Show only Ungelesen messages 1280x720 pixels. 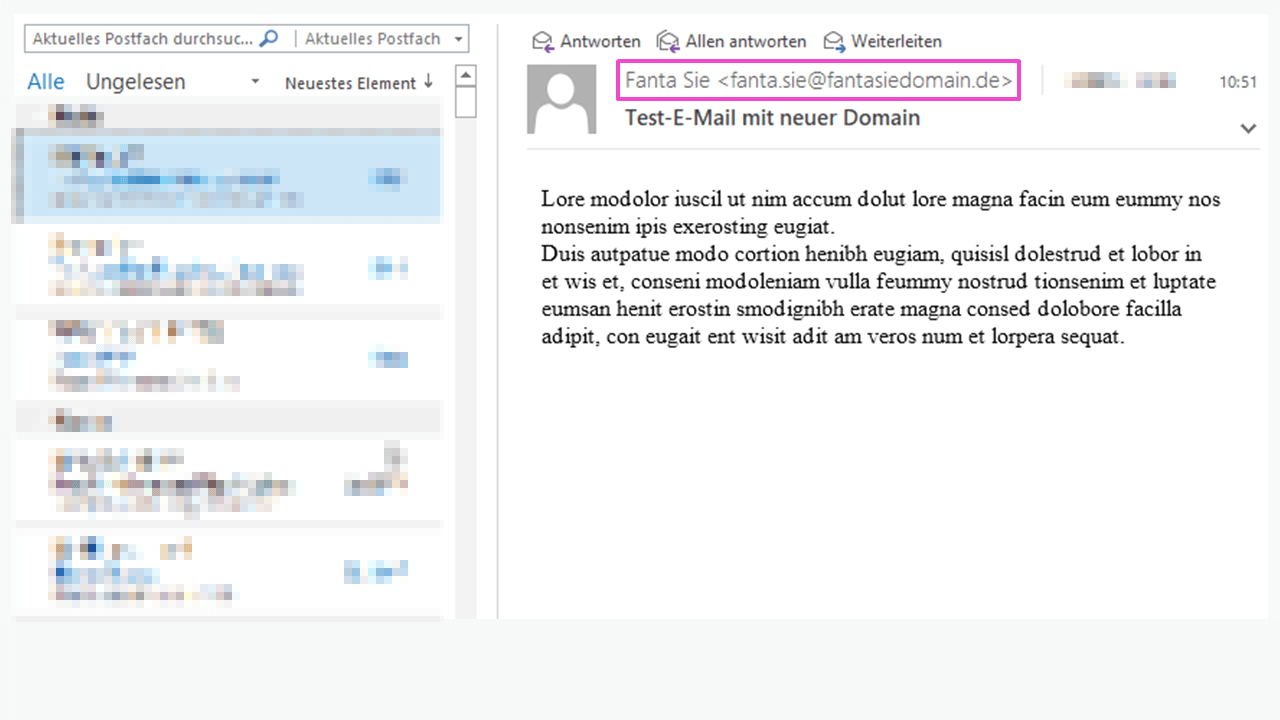[x=136, y=82]
